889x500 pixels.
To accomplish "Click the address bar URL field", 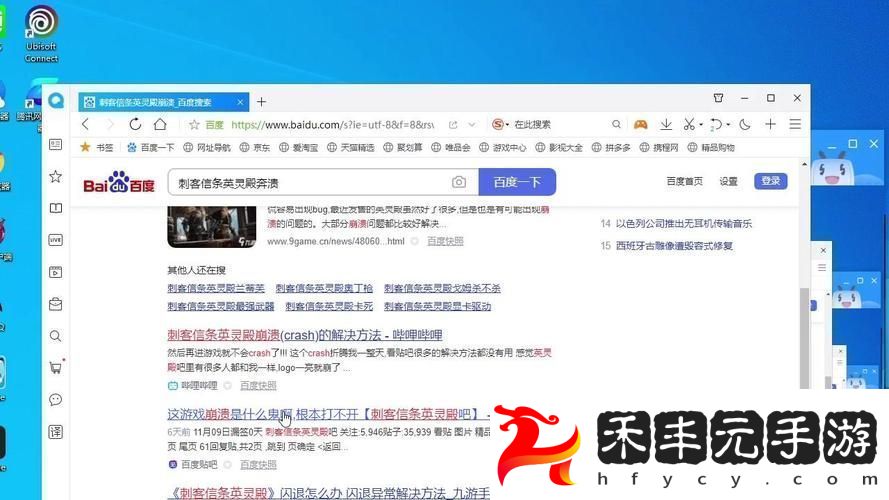I will (333, 125).
